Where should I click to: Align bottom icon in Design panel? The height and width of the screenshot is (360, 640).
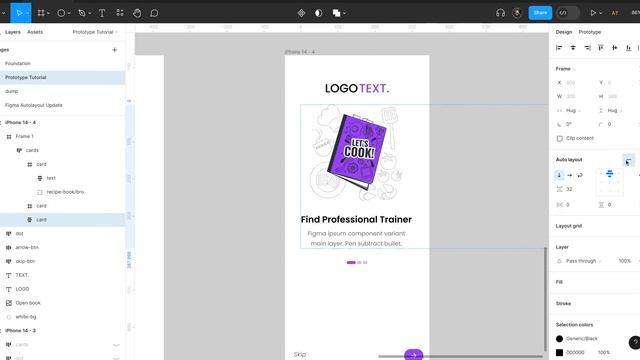629,48
